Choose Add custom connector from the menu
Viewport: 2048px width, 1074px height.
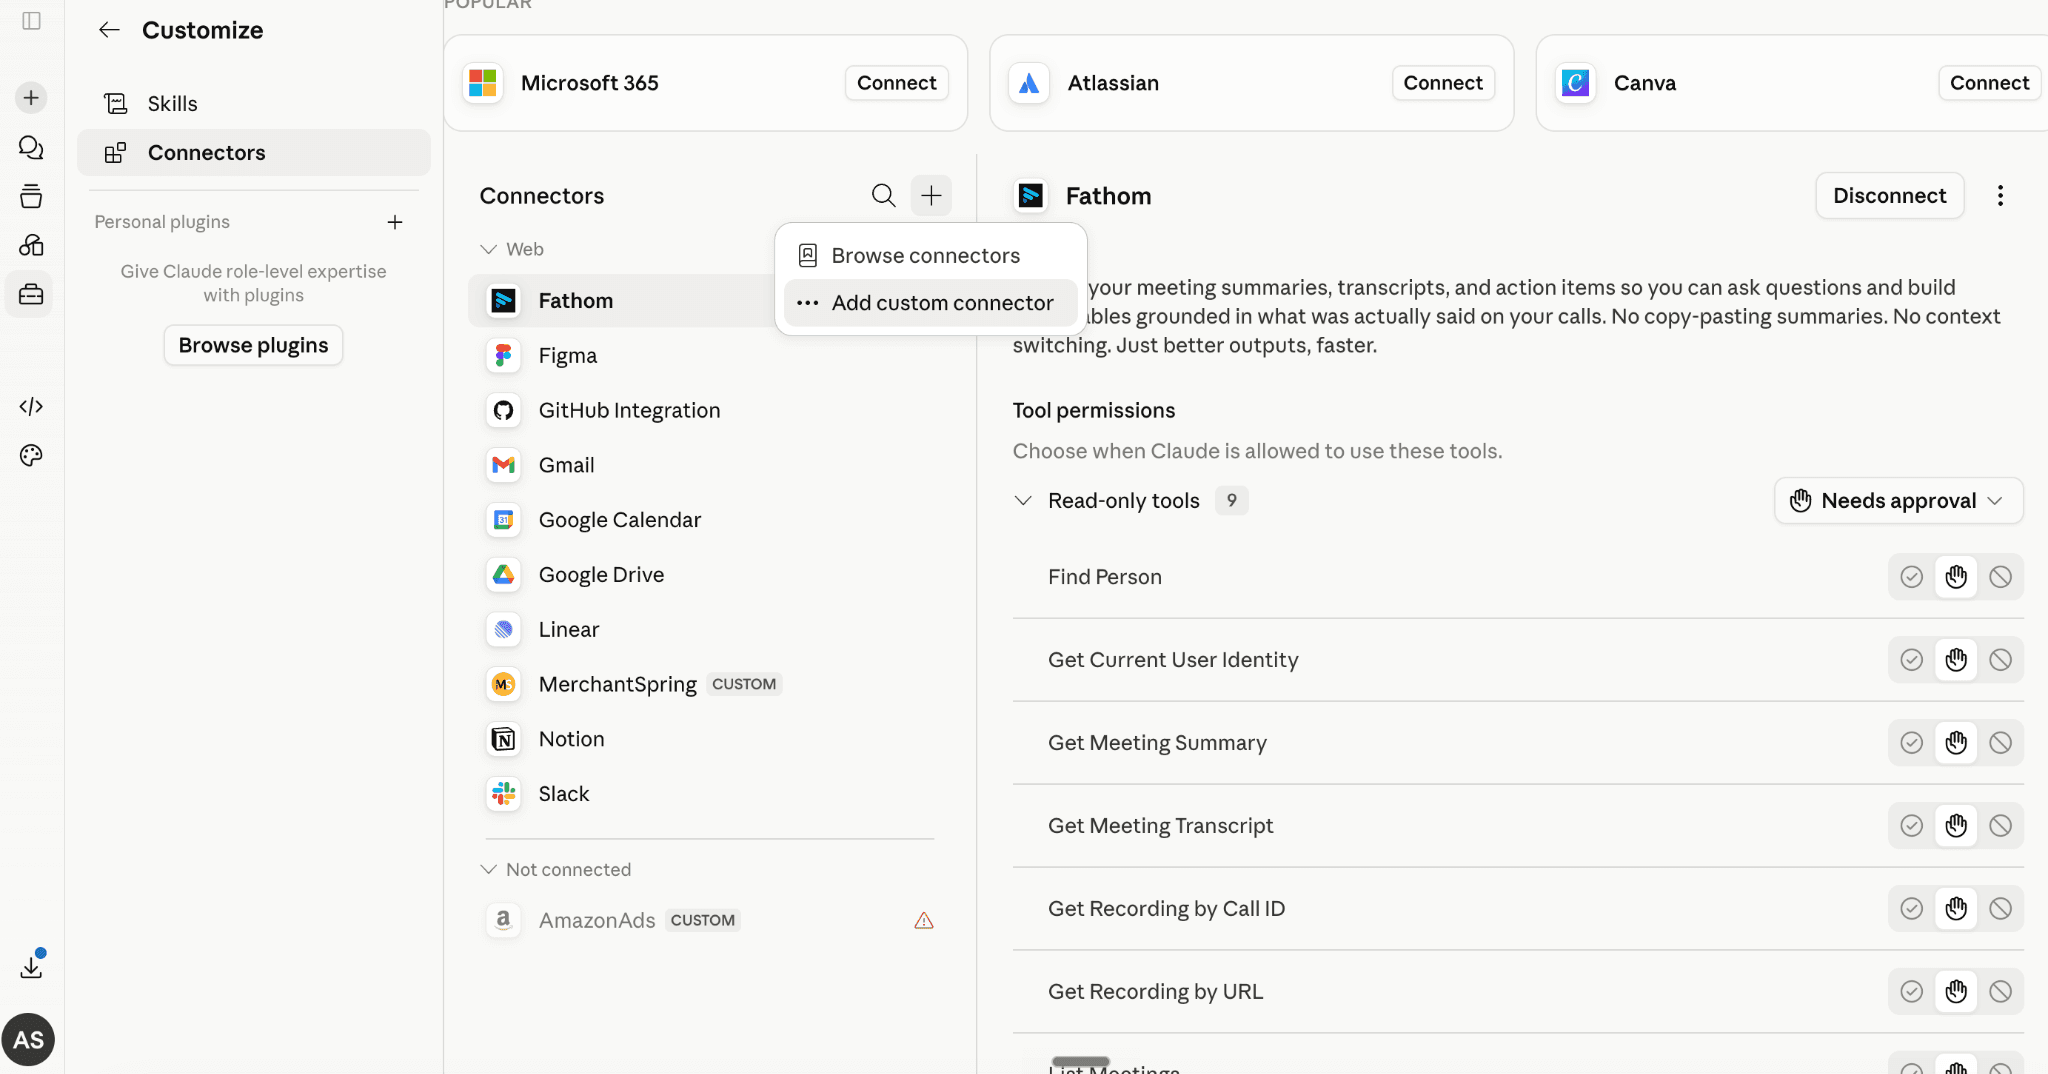tap(930, 303)
